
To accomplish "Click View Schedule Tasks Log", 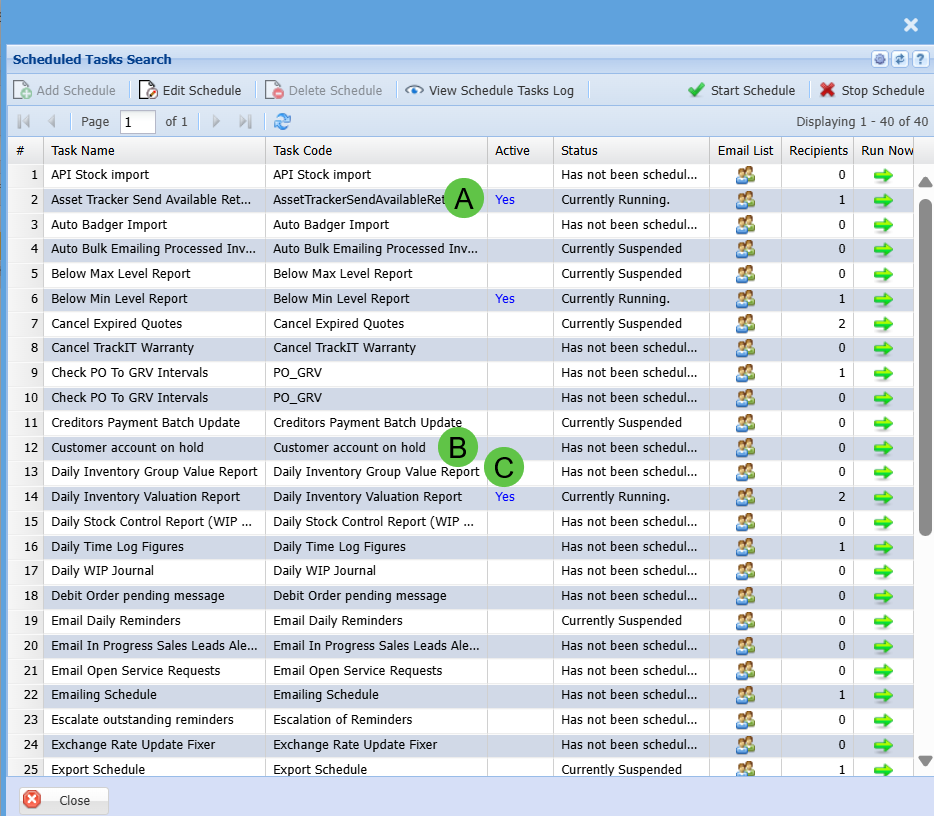I will point(490,90).
